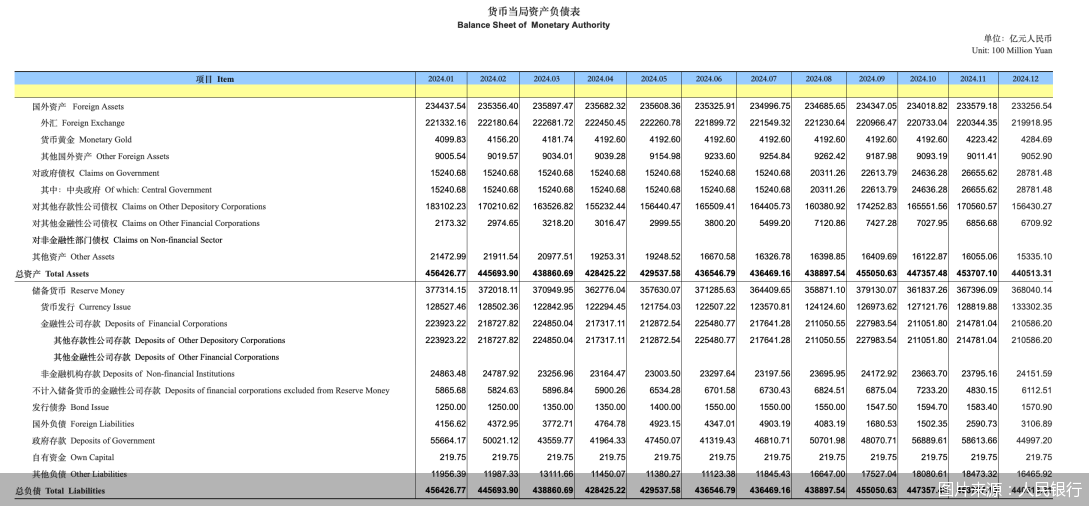Screen dimensions: 1089x506
Task: Select the Reserve Money row label
Action: pos(78,291)
